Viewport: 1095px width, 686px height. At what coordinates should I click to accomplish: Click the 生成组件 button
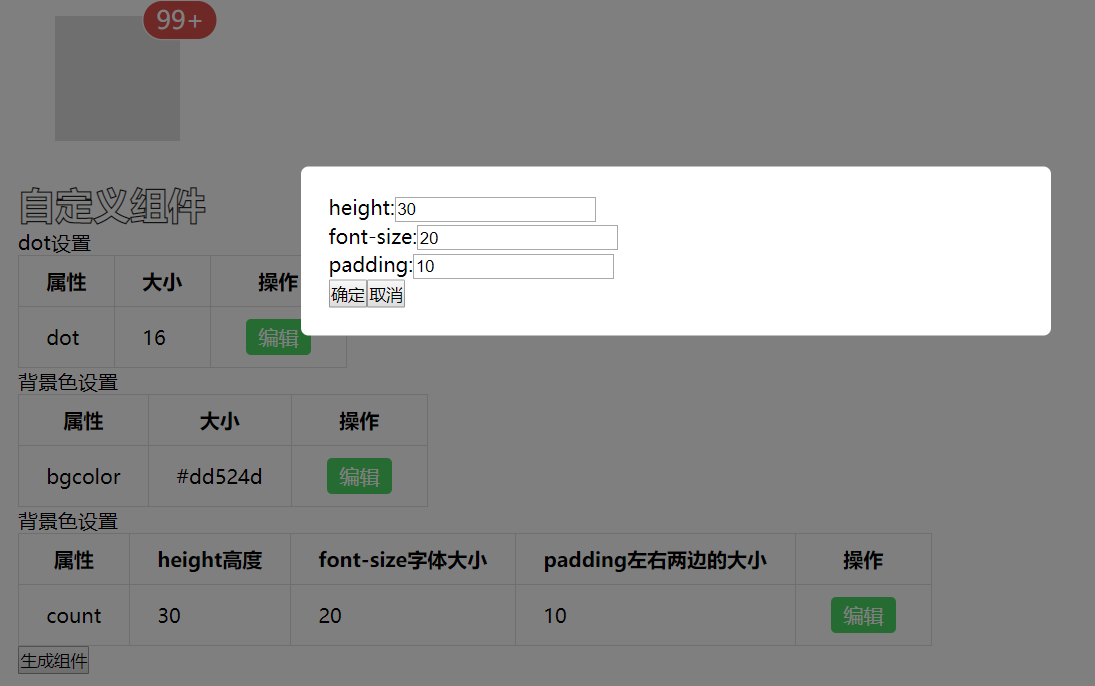(x=54, y=661)
